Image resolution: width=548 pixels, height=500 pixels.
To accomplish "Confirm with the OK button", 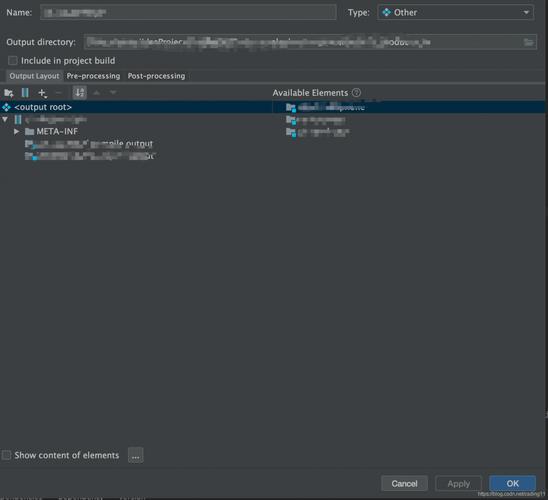I will [512, 483].
